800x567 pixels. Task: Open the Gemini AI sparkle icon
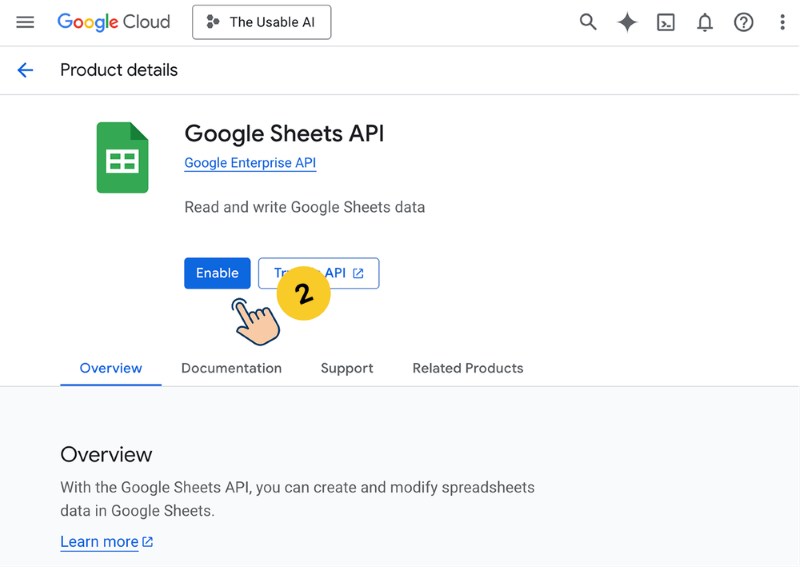coord(627,22)
